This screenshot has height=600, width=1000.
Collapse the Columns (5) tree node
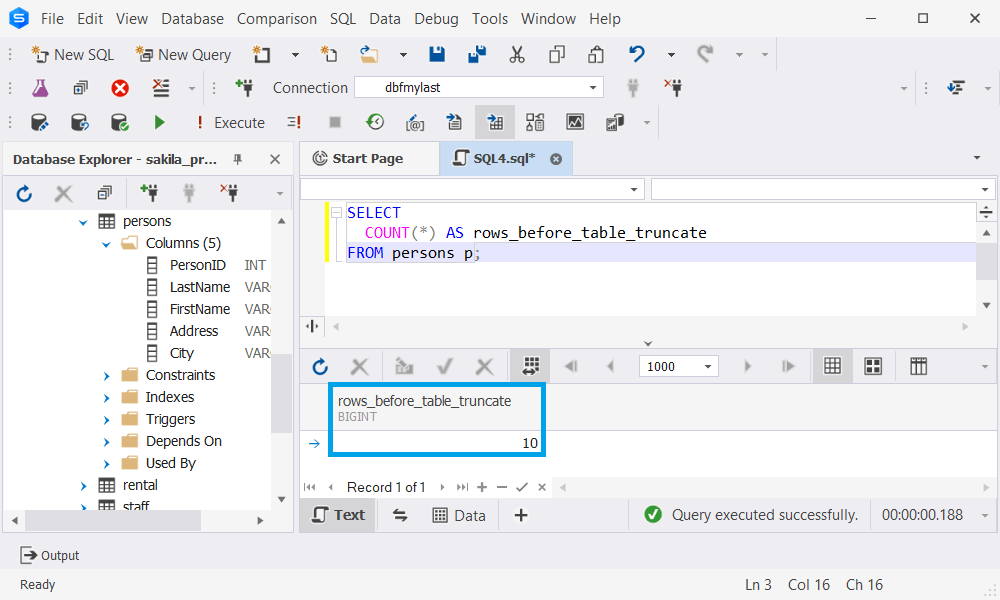click(x=105, y=243)
